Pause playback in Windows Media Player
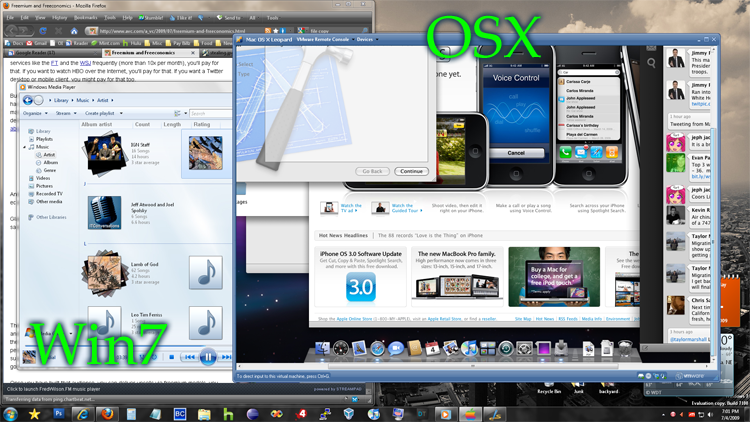Screen dimensions: 750x422 pyautogui.click(x=208, y=357)
